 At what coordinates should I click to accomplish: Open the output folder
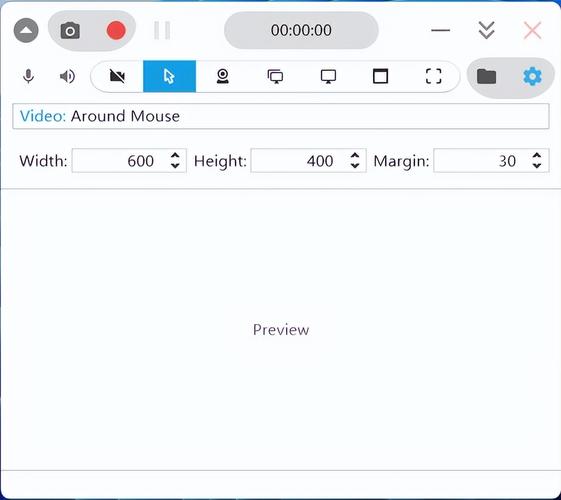(486, 76)
